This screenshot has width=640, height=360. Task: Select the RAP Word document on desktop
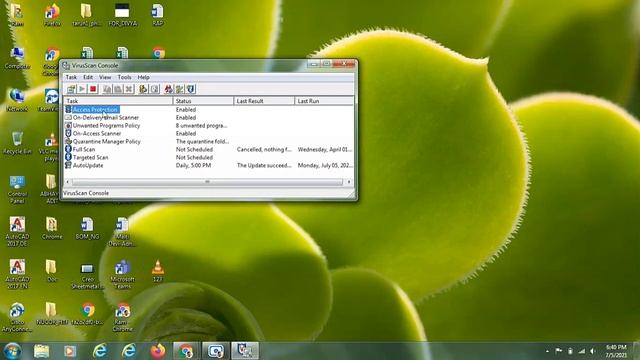(x=158, y=15)
